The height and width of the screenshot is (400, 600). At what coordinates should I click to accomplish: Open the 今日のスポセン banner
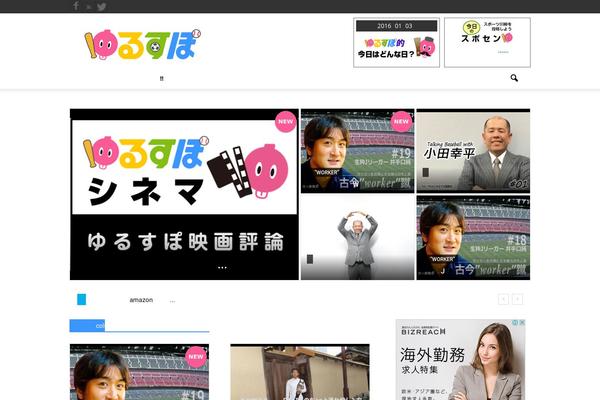click(x=487, y=42)
